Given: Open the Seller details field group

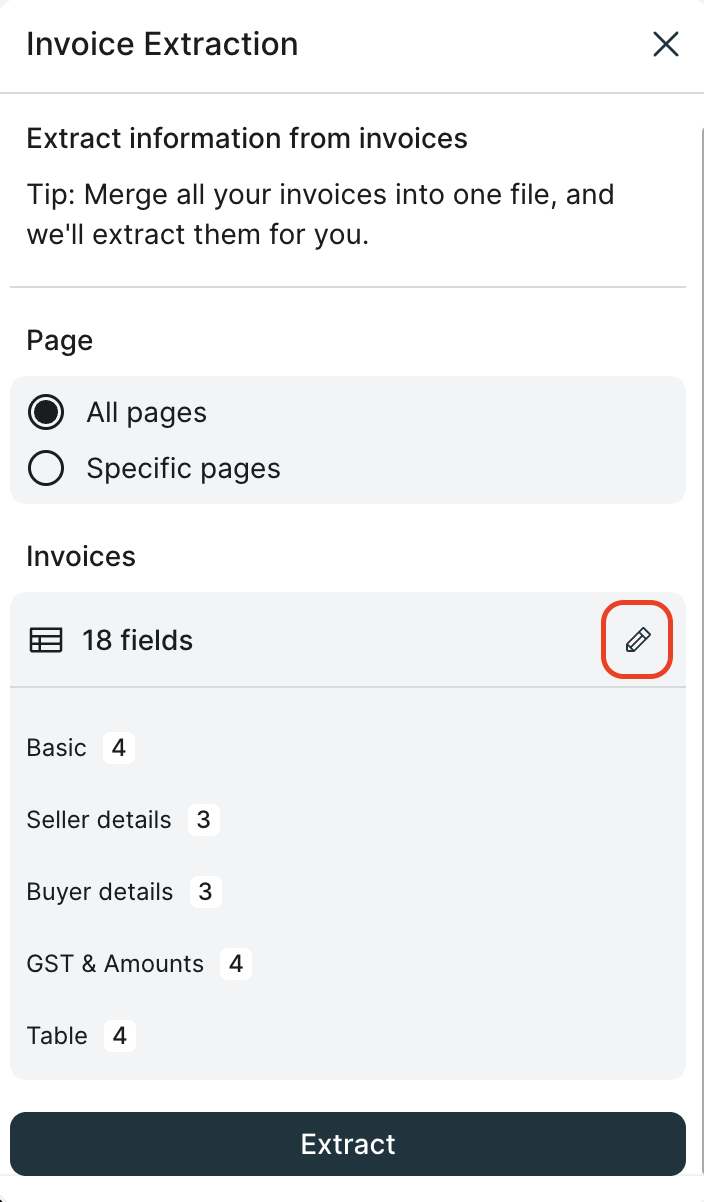Looking at the screenshot, I should click(98, 819).
